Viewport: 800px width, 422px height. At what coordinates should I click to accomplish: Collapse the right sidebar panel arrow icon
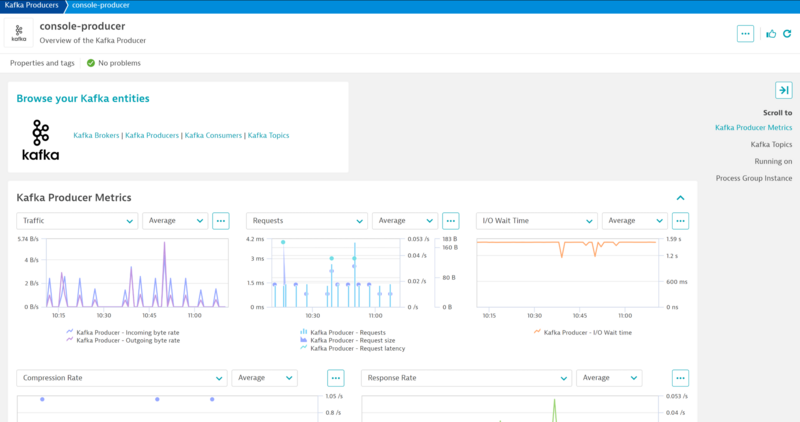(784, 90)
